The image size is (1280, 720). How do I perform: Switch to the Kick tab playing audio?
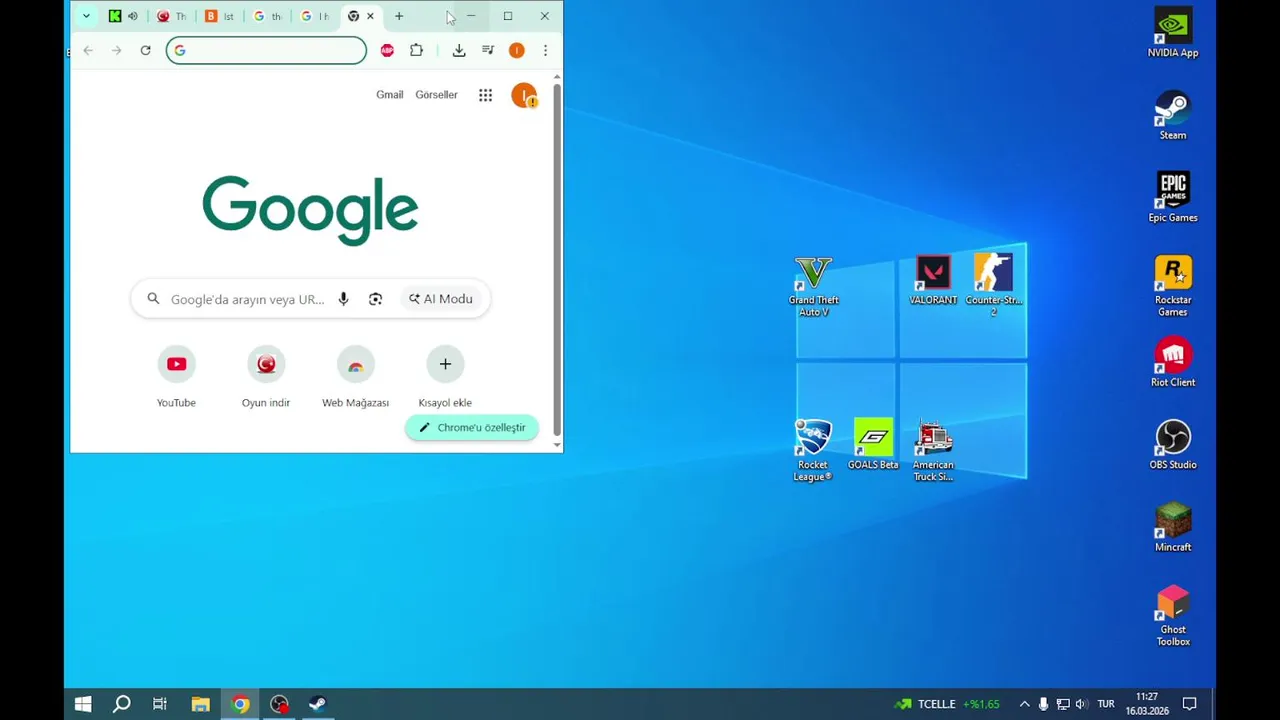coord(115,16)
